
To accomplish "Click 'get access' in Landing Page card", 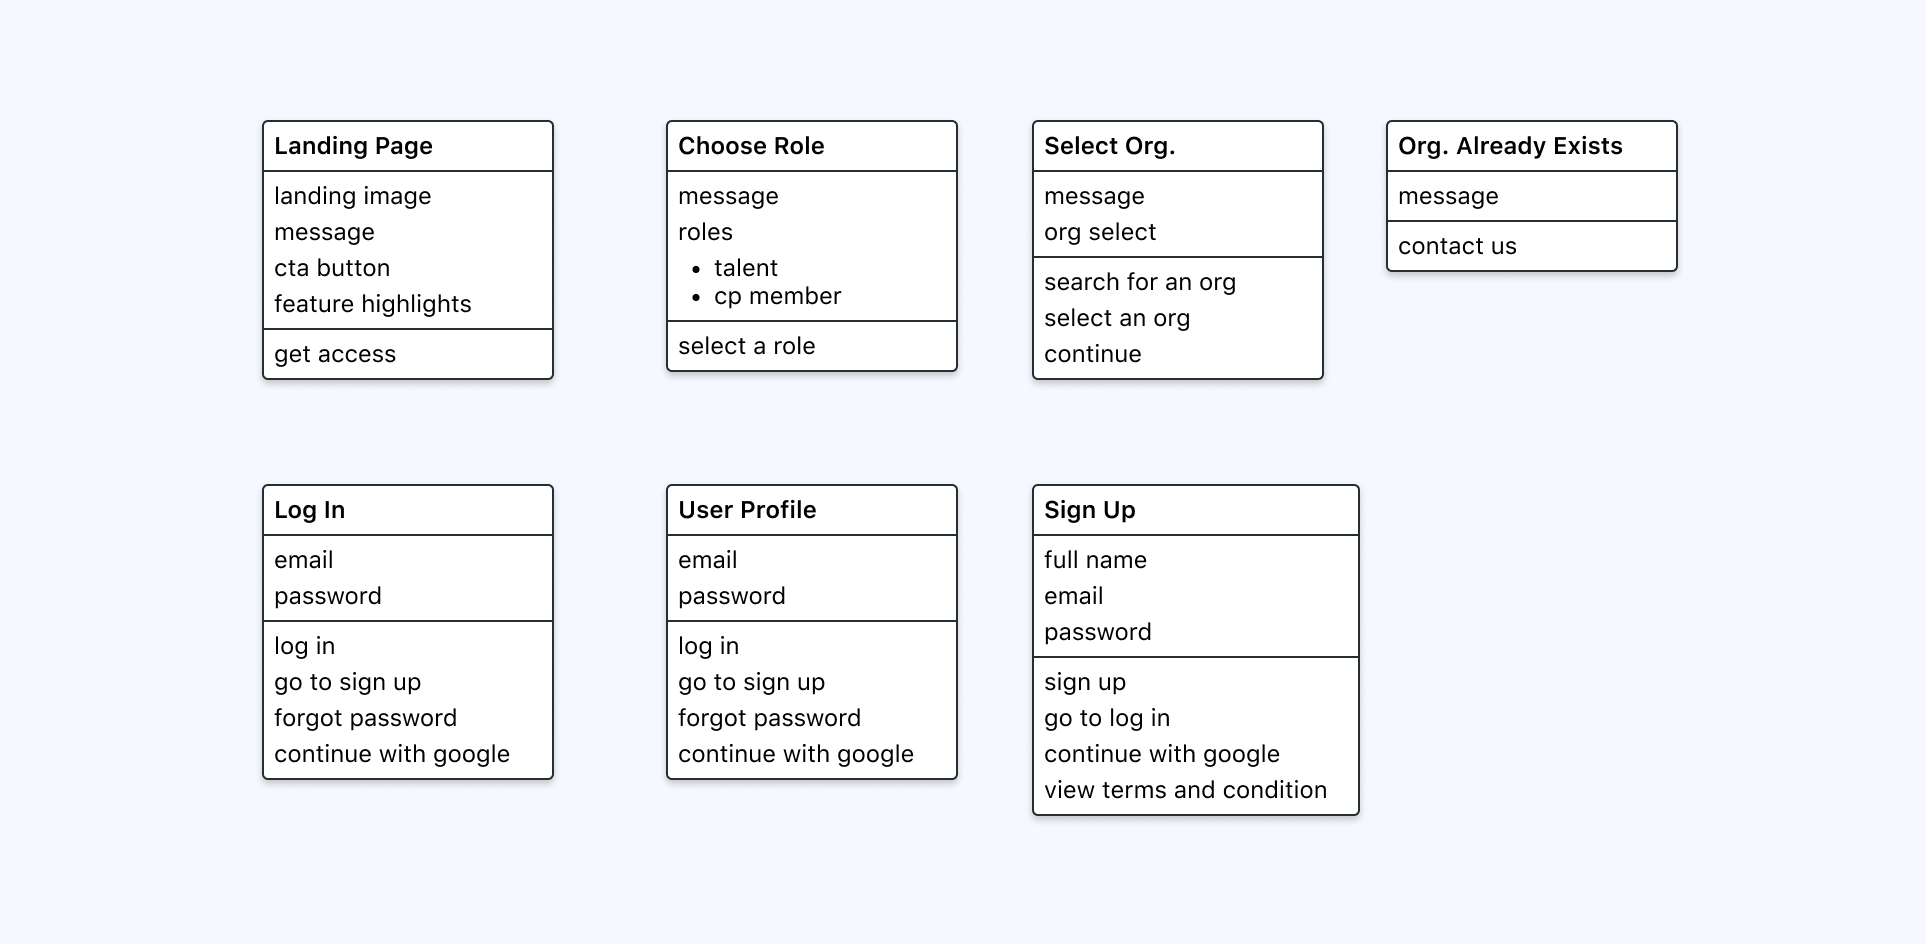I will 335,354.
